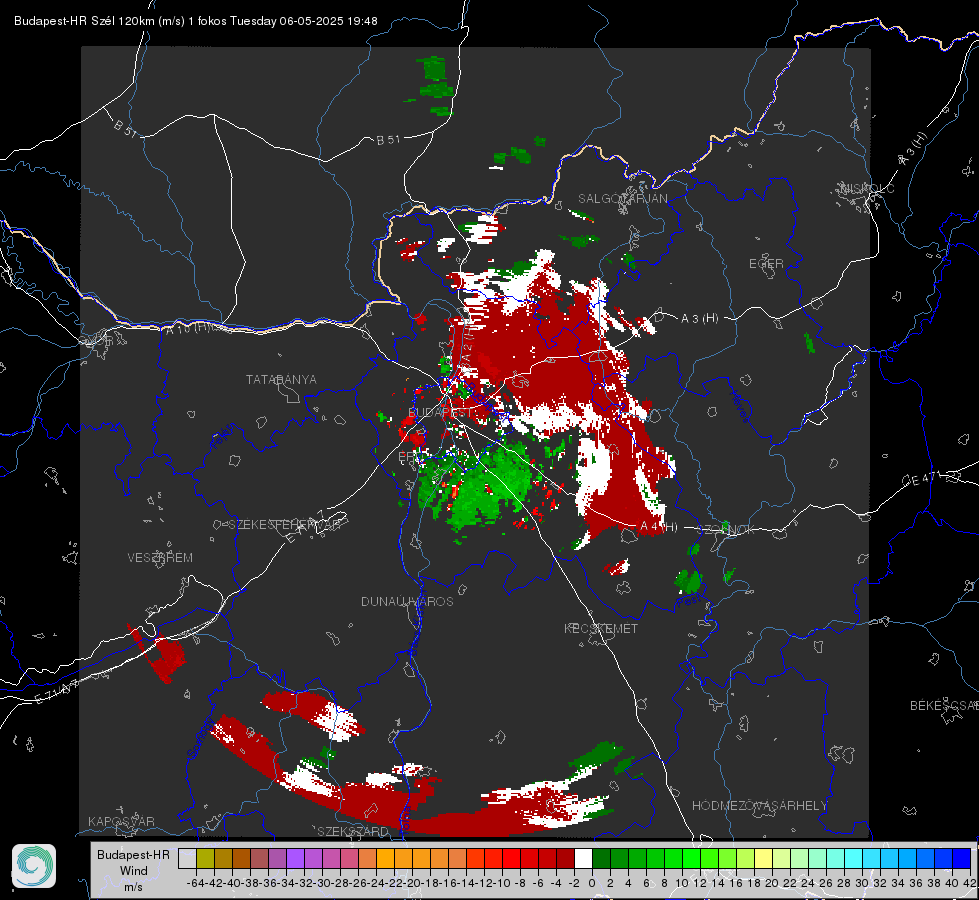Select the EGER city label
The image size is (979, 900).
click(x=766, y=264)
